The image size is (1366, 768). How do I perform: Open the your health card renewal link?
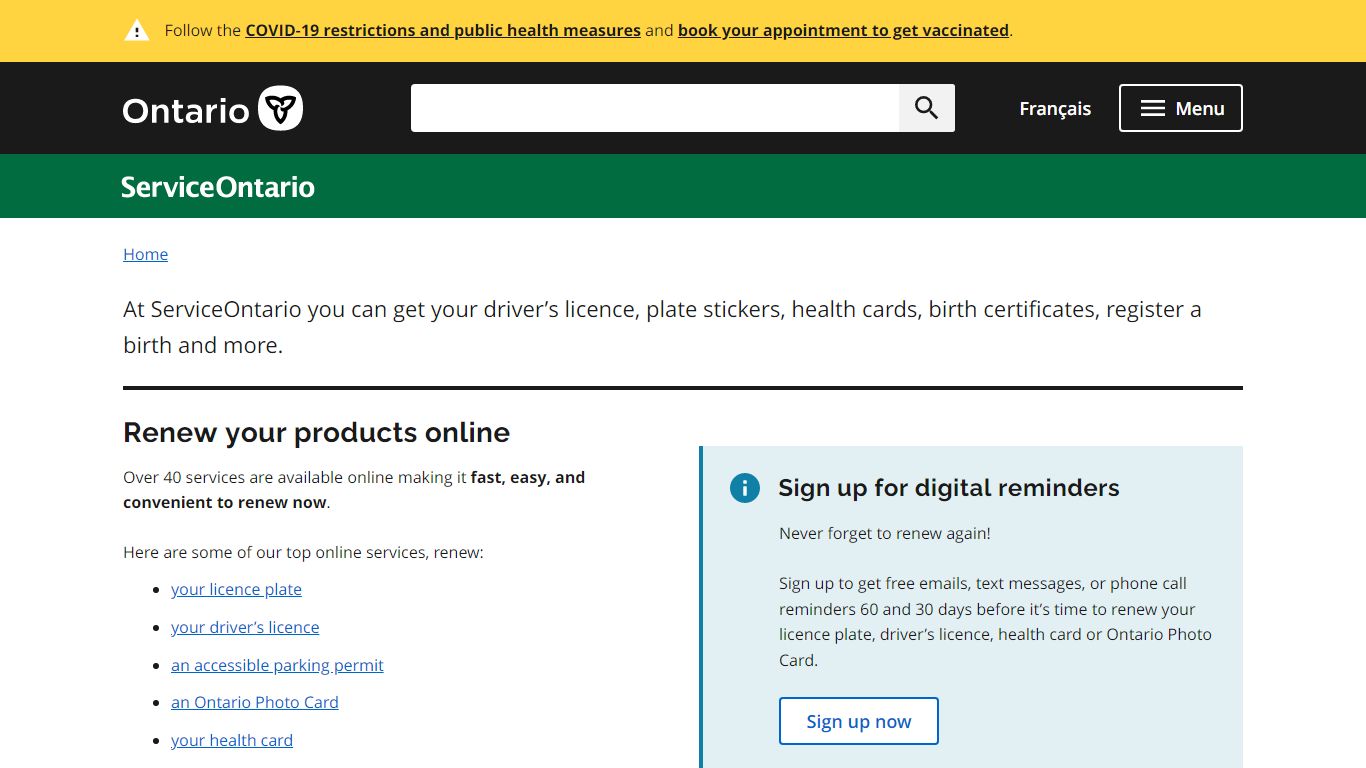[x=232, y=740]
